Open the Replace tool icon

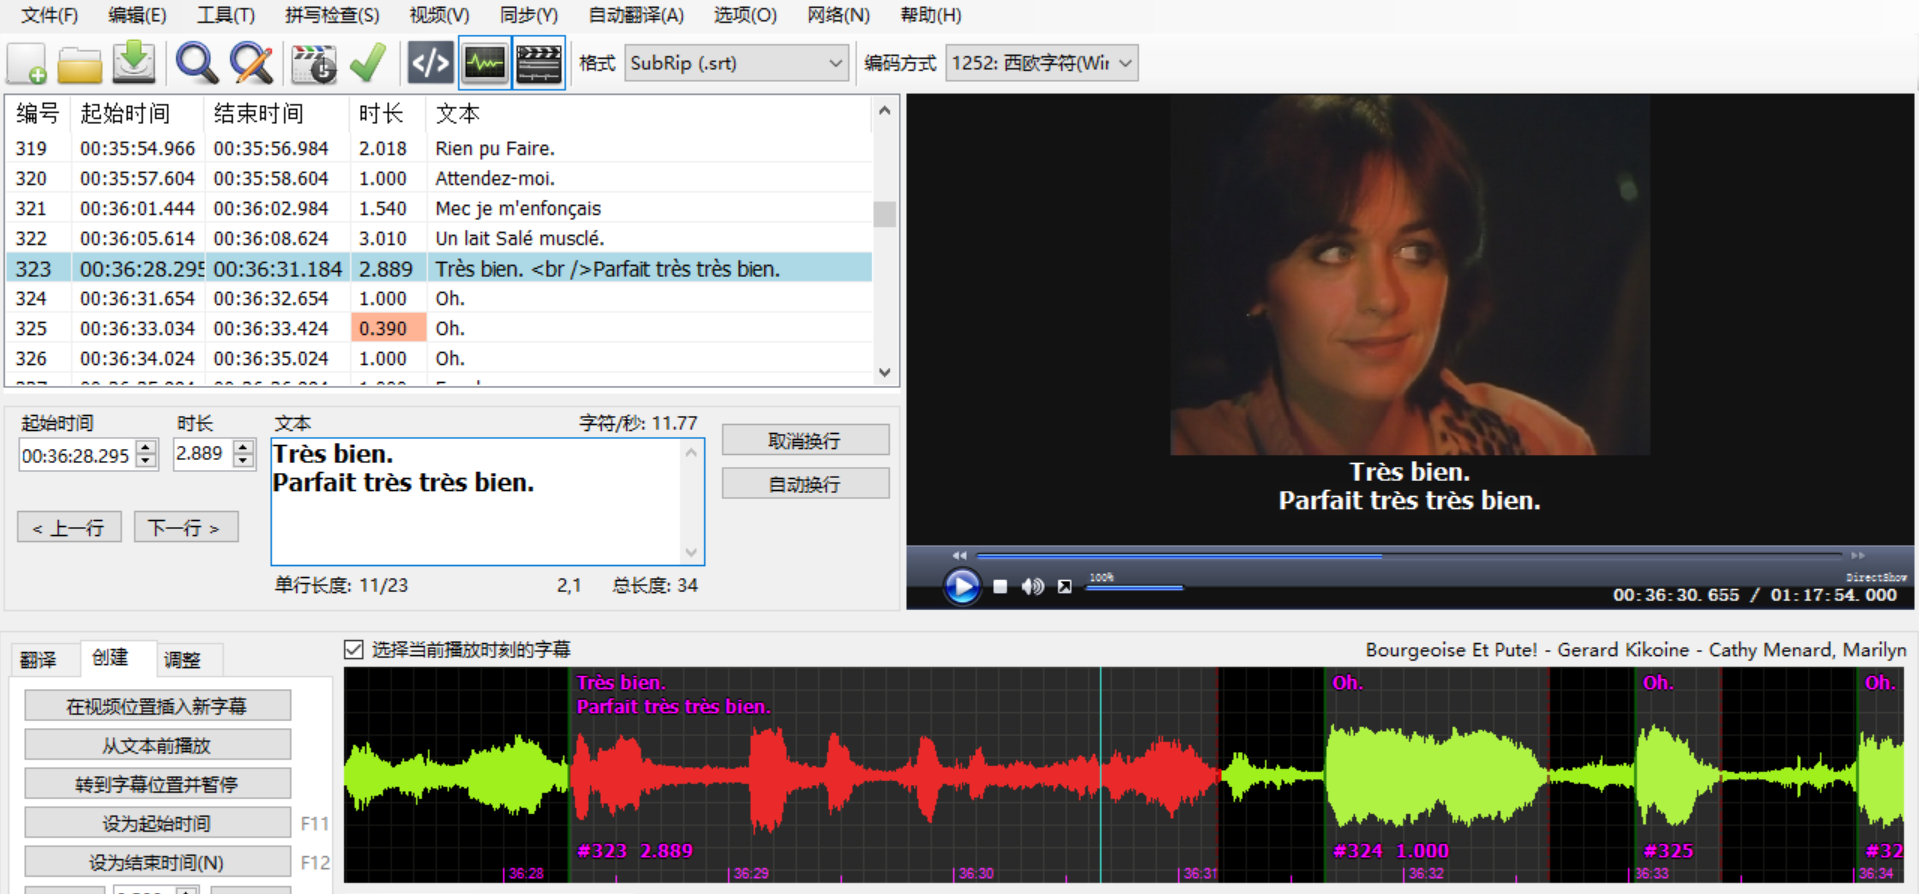[x=251, y=63]
